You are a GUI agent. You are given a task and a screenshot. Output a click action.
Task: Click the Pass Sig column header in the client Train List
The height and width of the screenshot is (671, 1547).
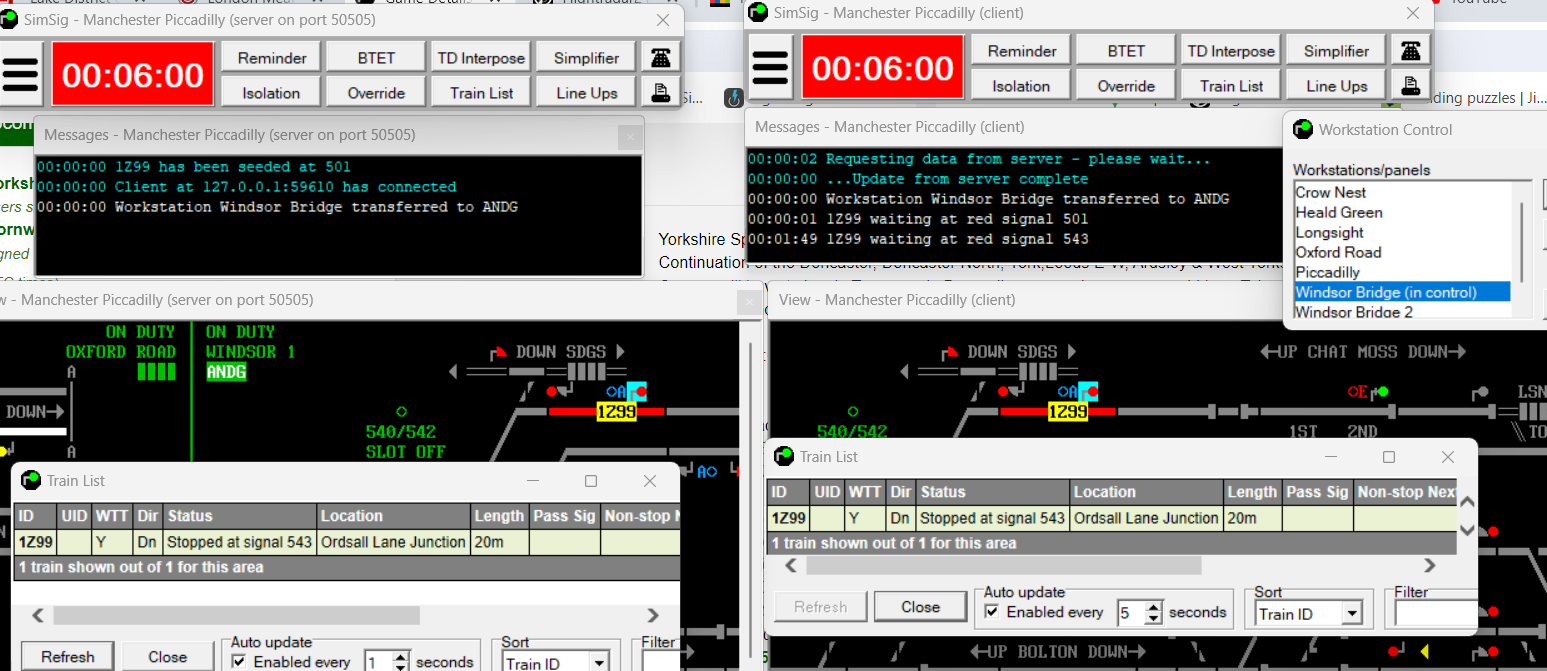1317,492
